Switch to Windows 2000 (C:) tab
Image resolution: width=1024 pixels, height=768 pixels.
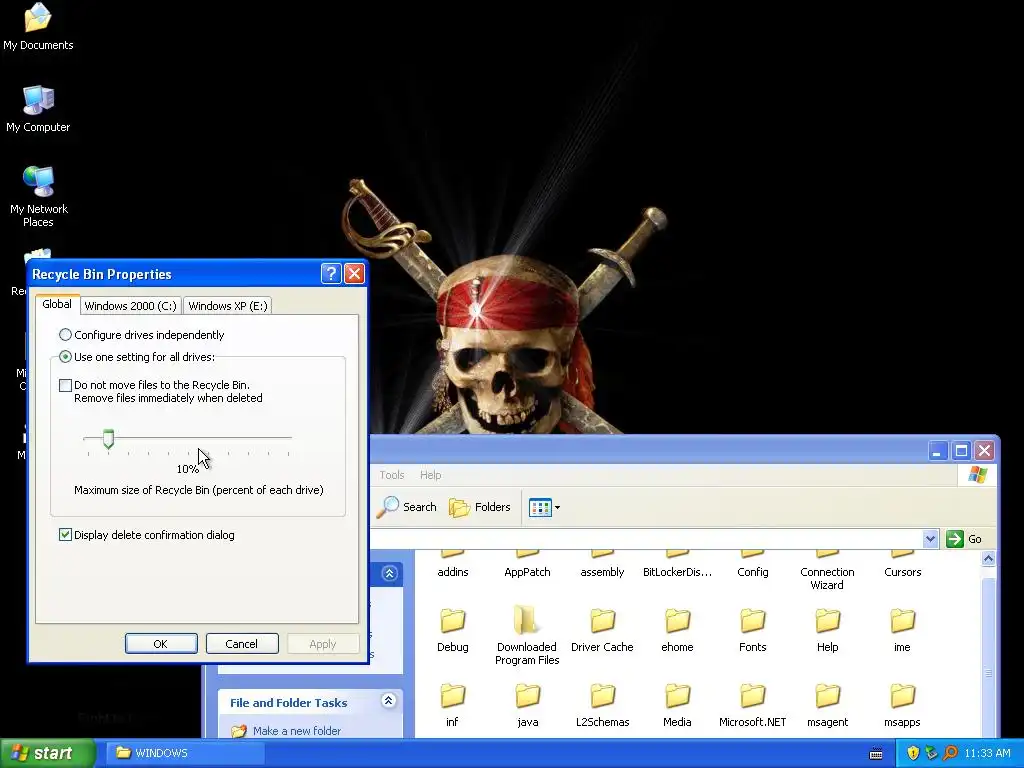click(130, 306)
